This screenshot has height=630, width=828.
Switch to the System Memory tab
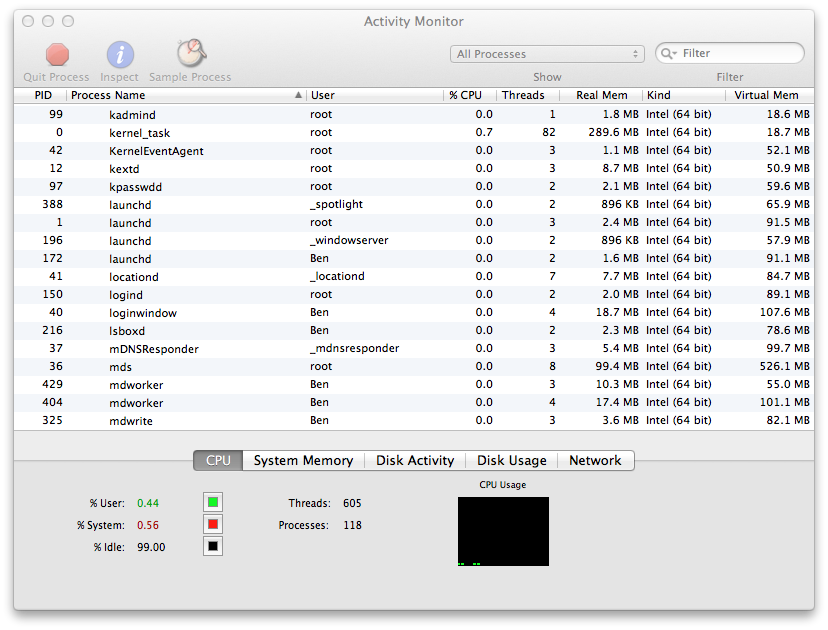(x=303, y=460)
